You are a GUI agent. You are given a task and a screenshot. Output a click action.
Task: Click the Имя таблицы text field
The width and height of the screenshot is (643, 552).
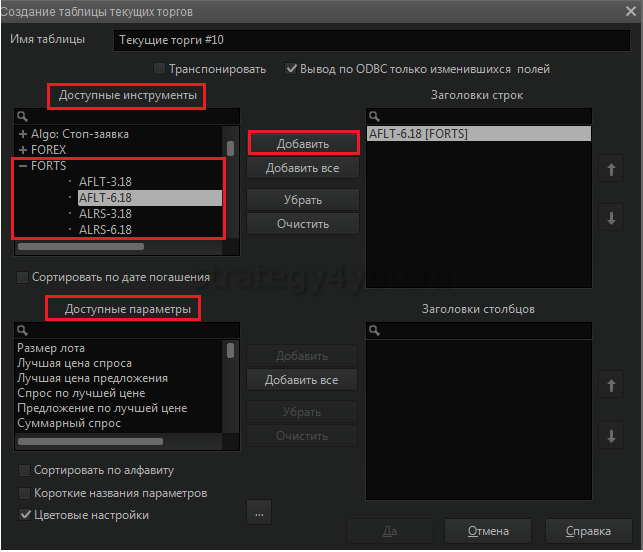(370, 41)
